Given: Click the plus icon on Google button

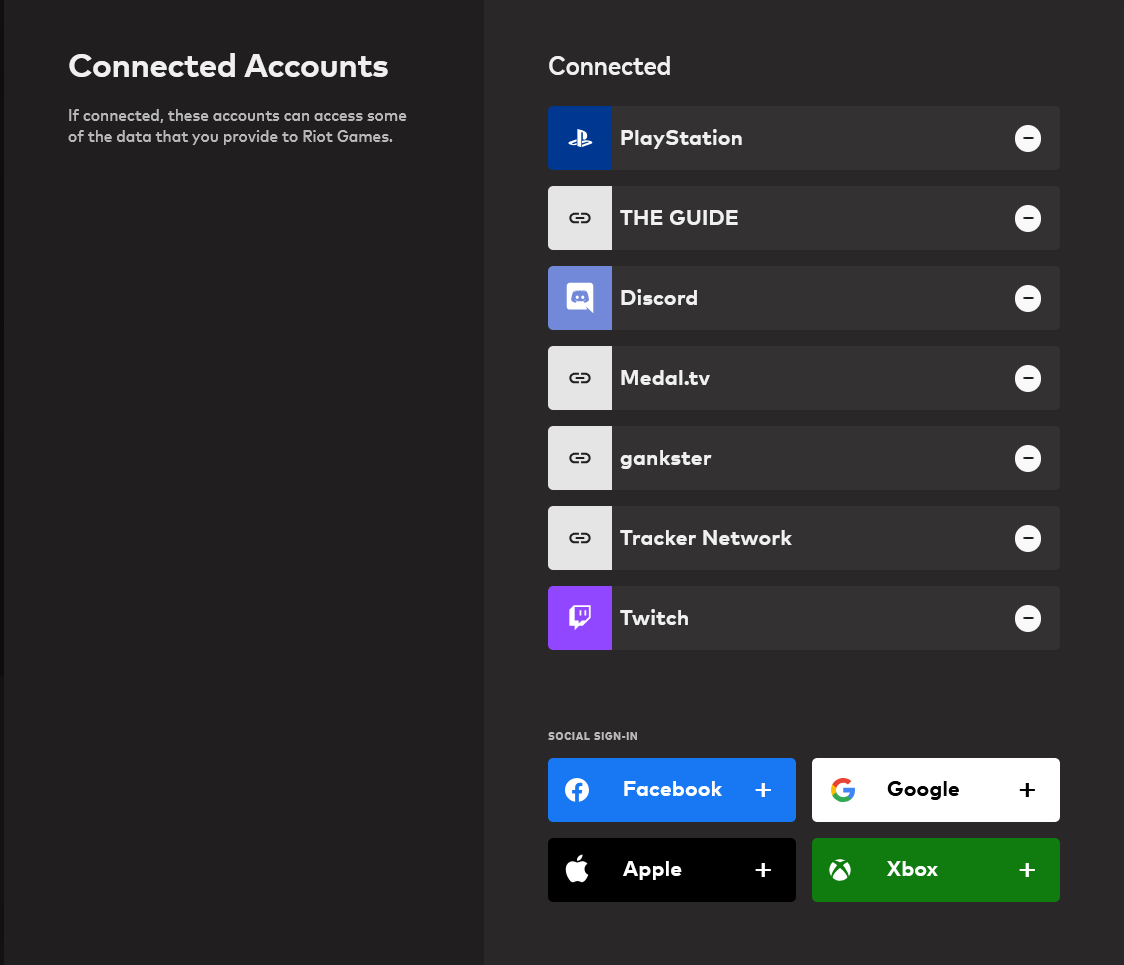Looking at the screenshot, I should 1027,790.
